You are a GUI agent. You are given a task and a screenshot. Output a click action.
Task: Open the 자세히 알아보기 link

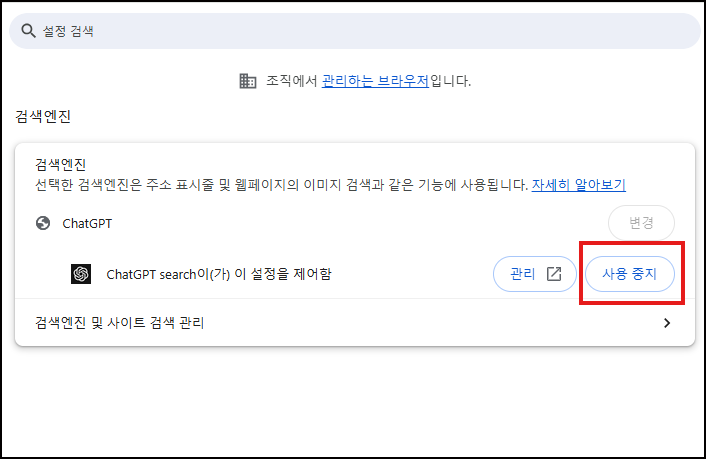click(x=579, y=185)
